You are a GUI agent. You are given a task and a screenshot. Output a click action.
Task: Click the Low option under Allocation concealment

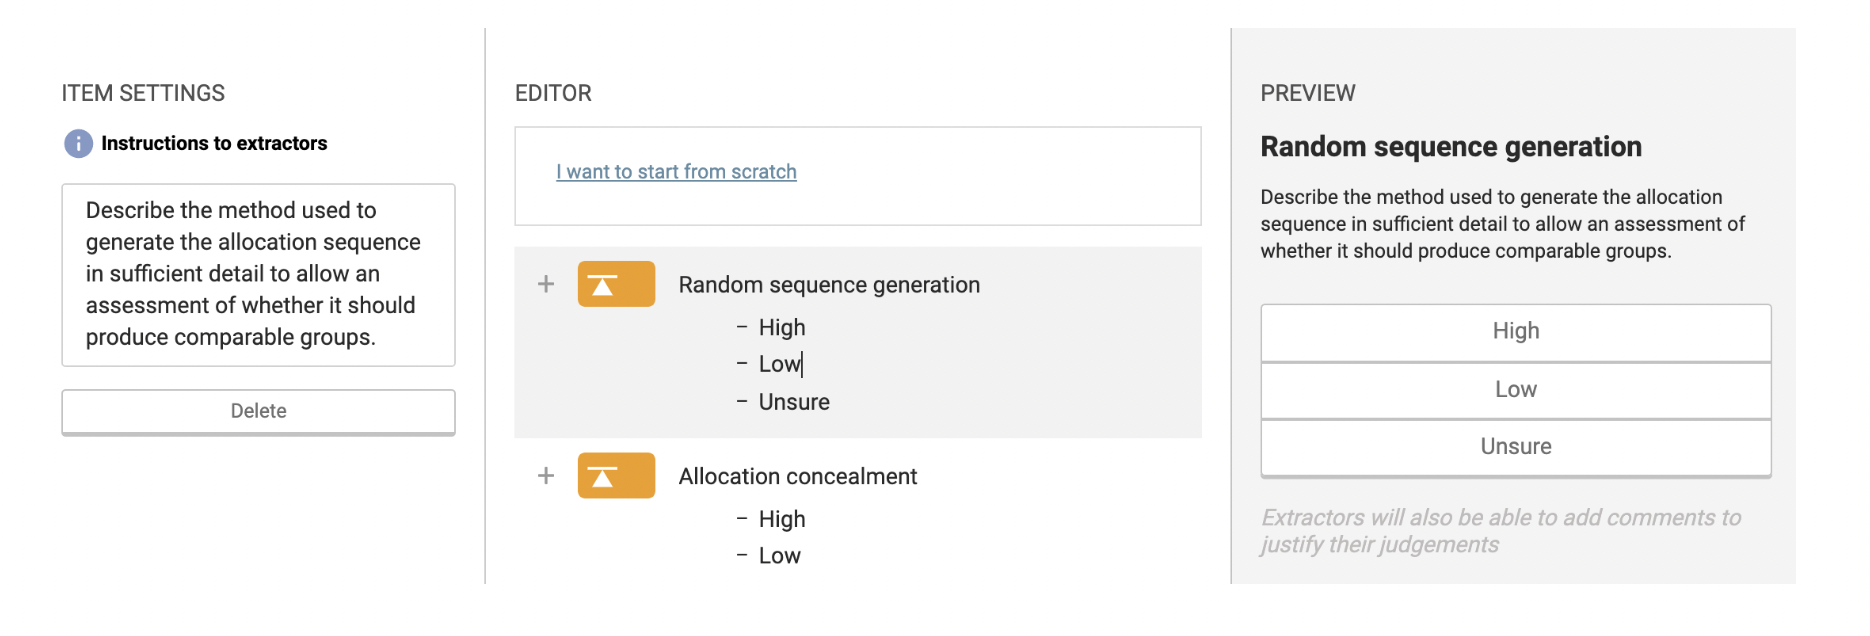(x=779, y=556)
